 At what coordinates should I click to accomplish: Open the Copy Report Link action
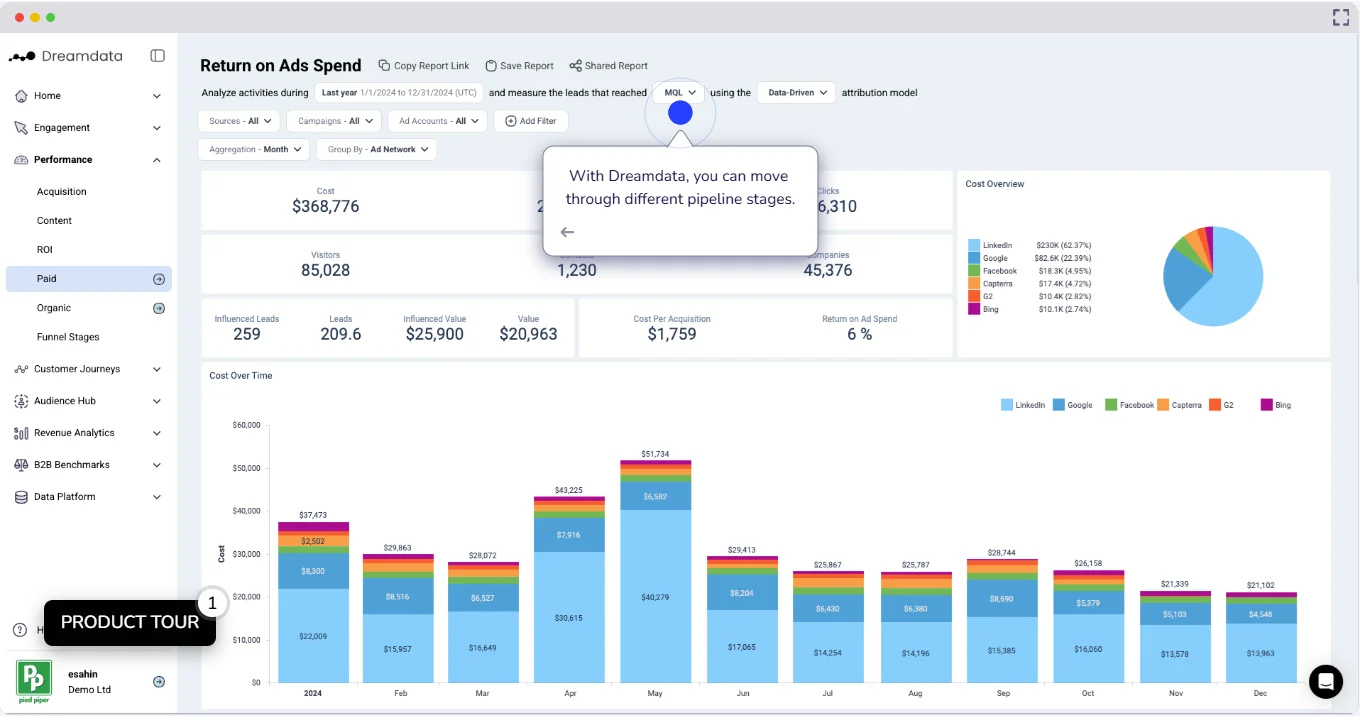click(424, 65)
